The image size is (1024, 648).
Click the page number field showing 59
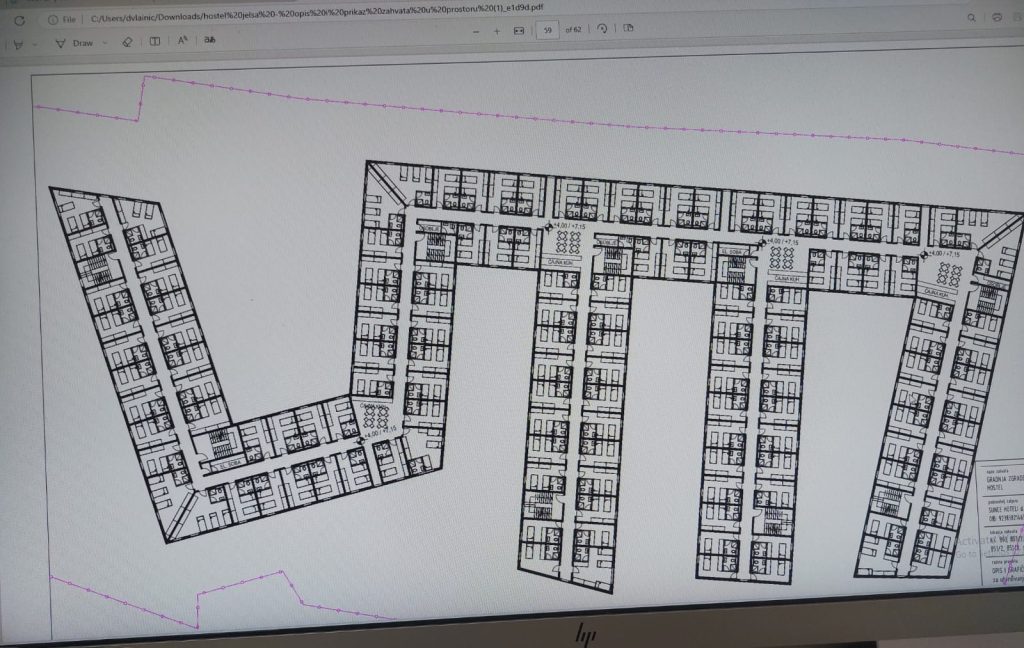click(547, 31)
